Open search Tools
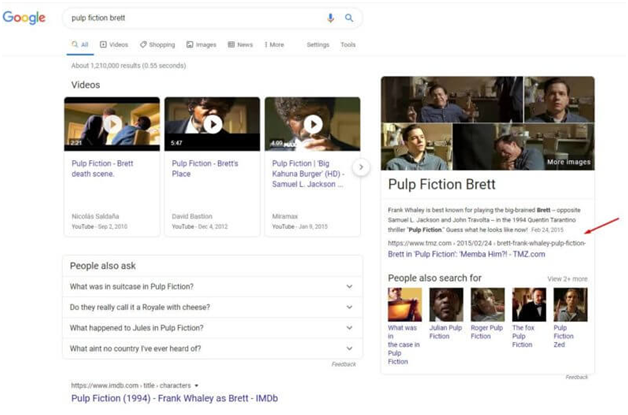 348,44
